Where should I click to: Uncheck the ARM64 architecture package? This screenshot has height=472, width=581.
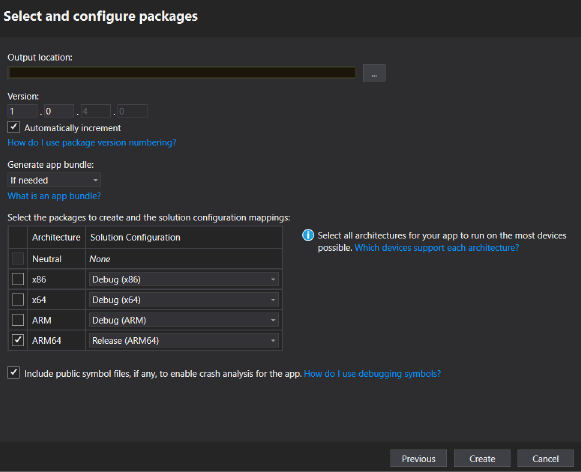coord(18,340)
